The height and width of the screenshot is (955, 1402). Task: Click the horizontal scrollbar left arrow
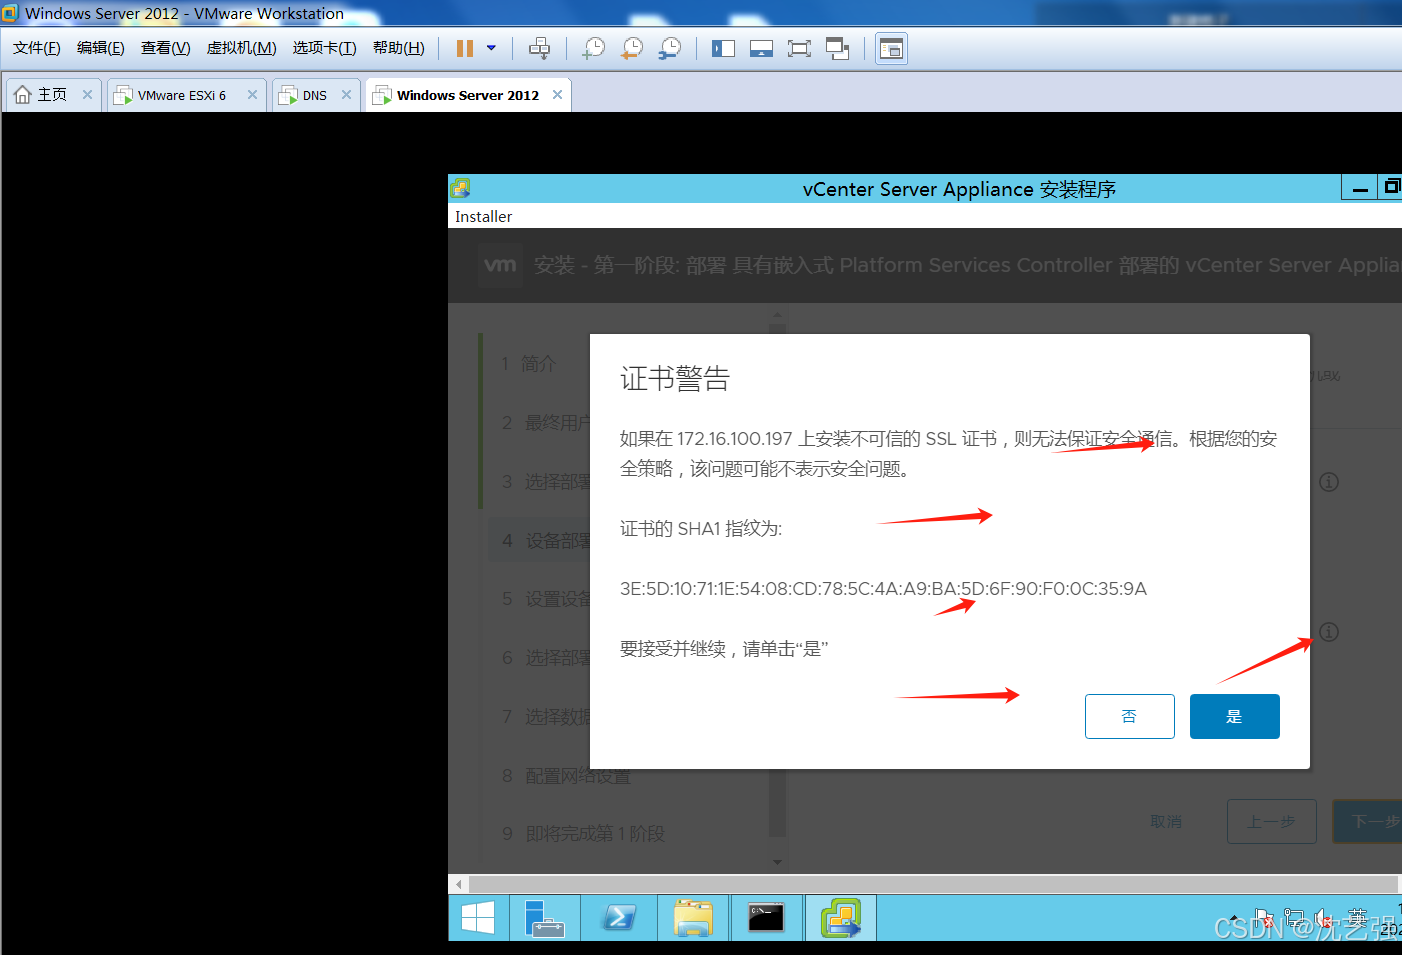459,884
